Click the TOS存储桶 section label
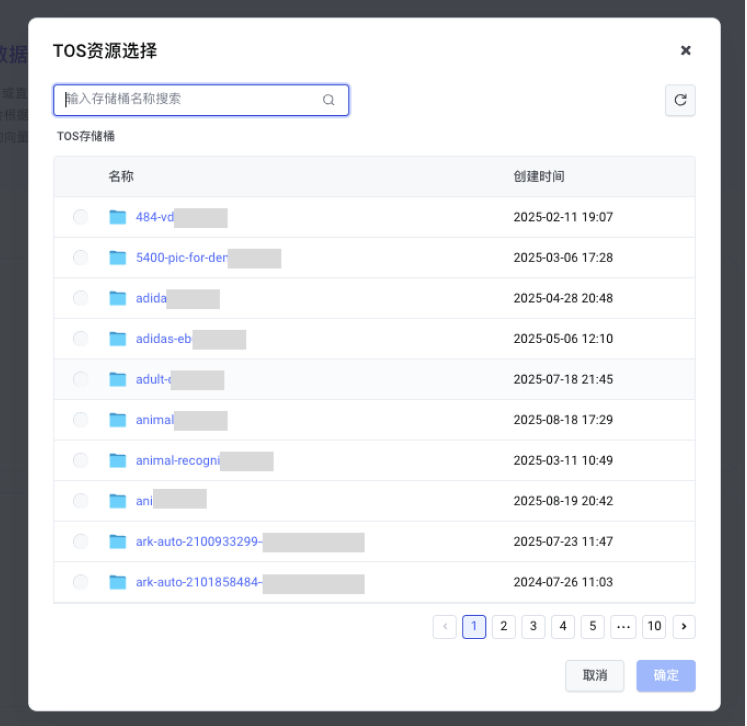This screenshot has width=747, height=726. click(x=86, y=136)
